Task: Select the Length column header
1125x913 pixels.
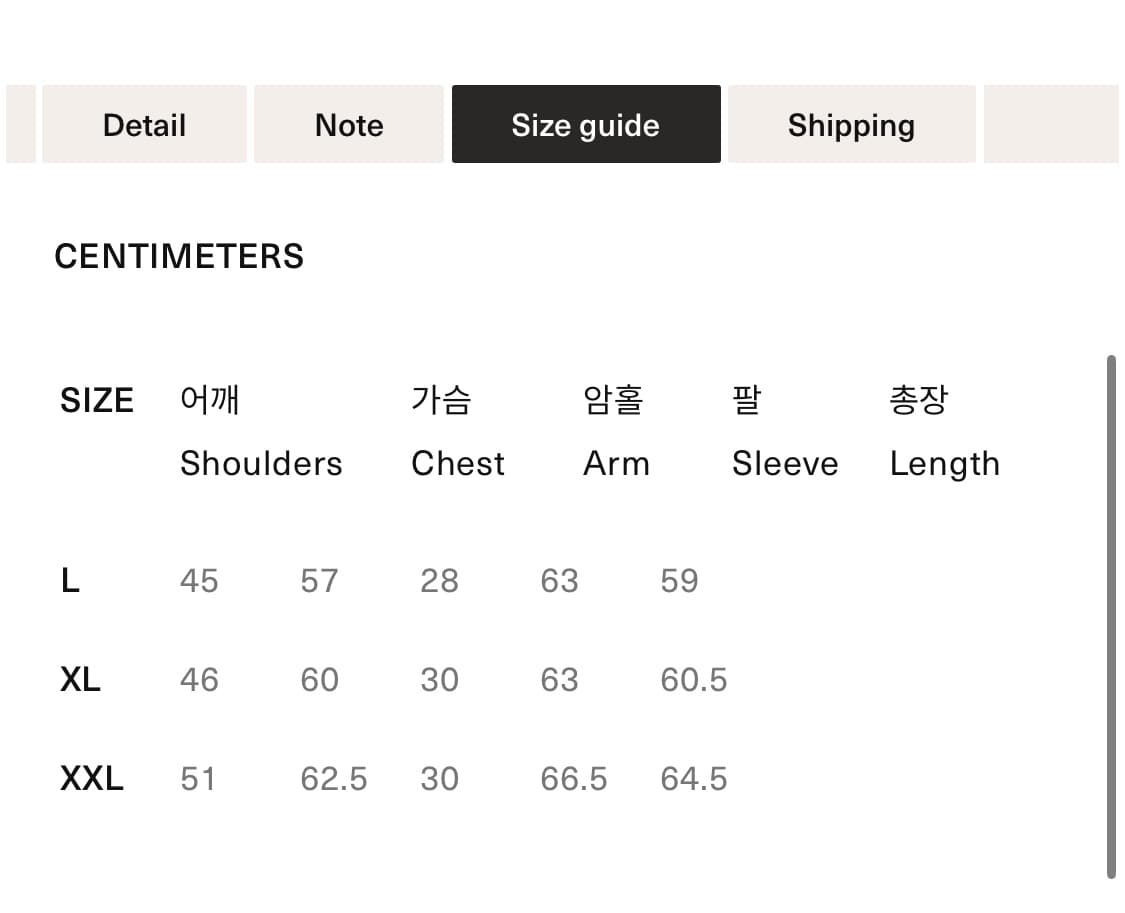Action: coord(944,463)
